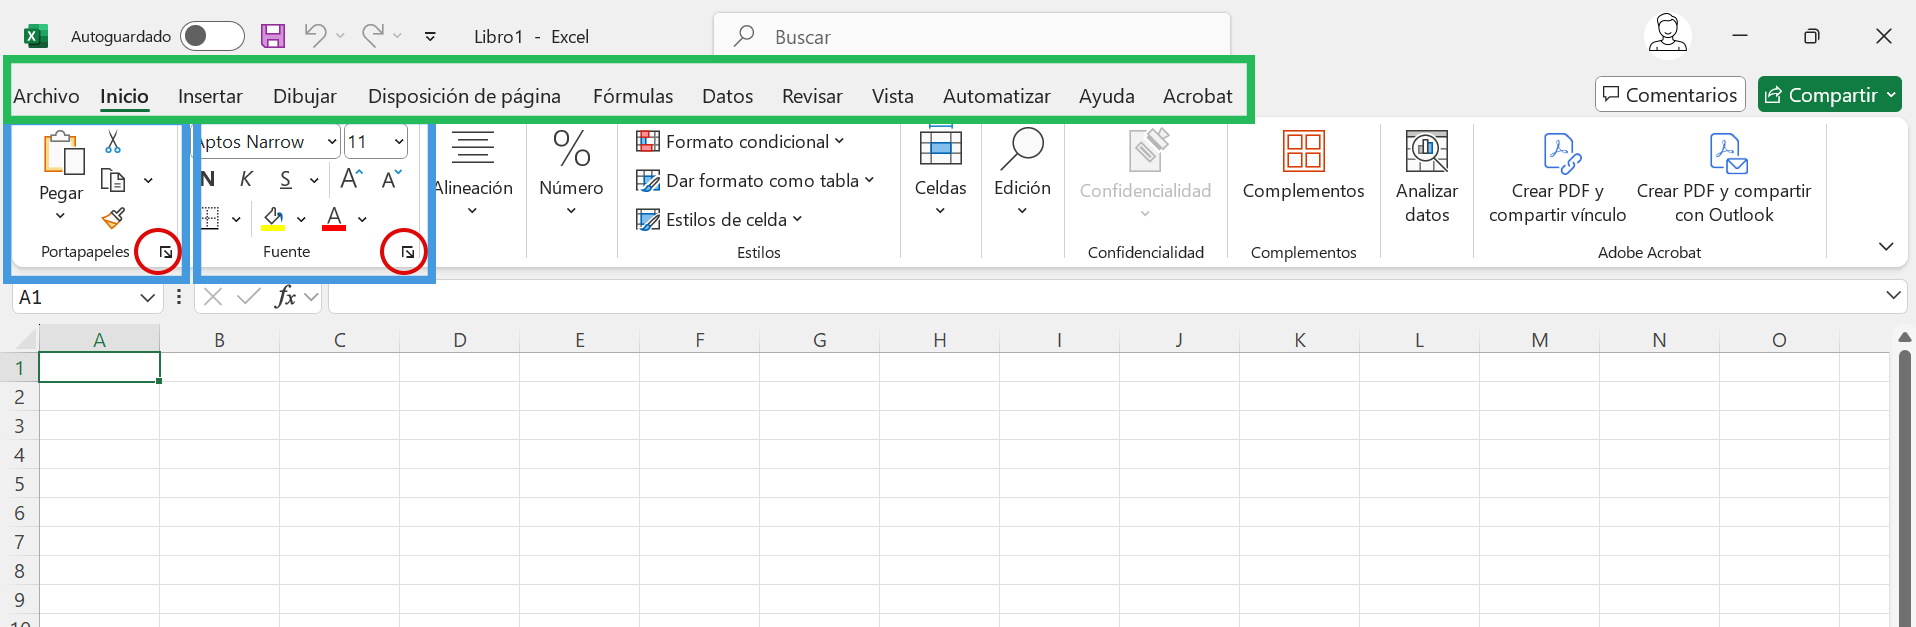Screen dimensions: 1916x627
Task: Toggle the Autoguardado switch
Action: (x=212, y=36)
